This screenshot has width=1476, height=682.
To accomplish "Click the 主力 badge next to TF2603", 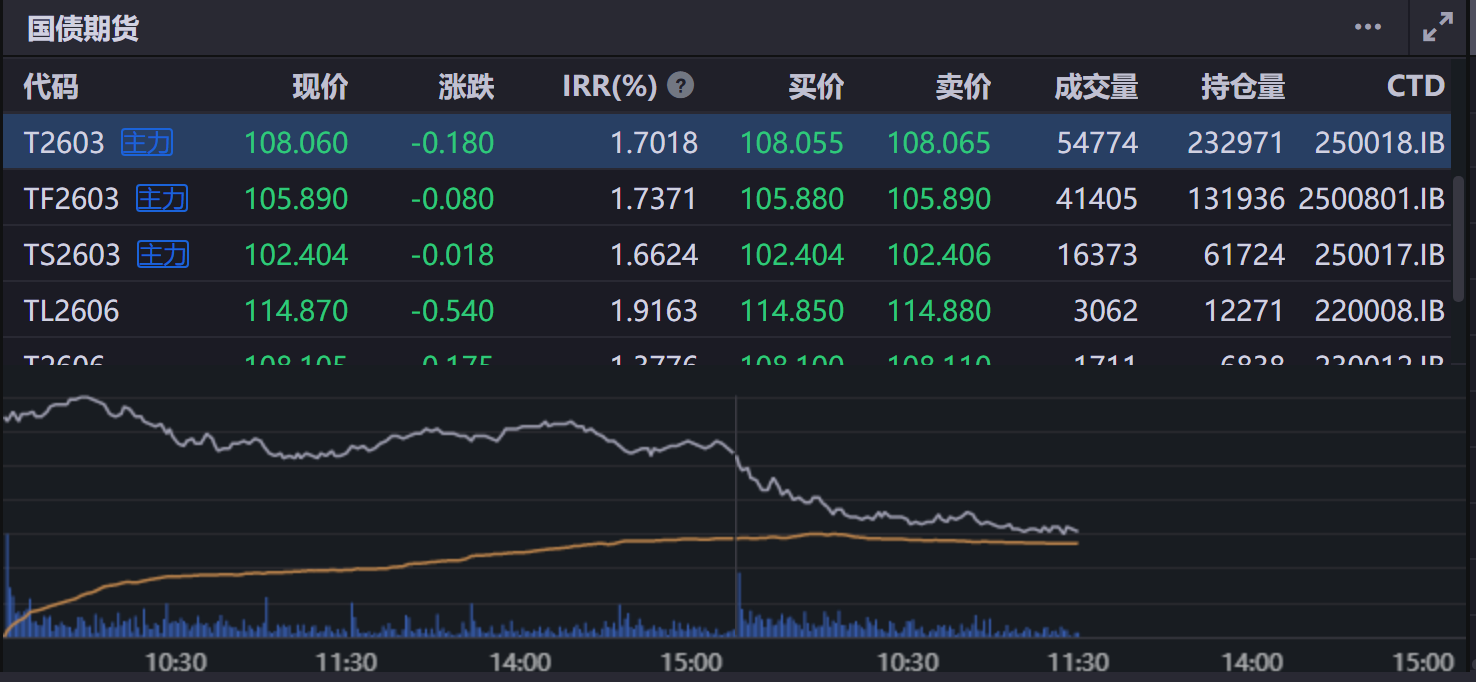I will click(162, 199).
